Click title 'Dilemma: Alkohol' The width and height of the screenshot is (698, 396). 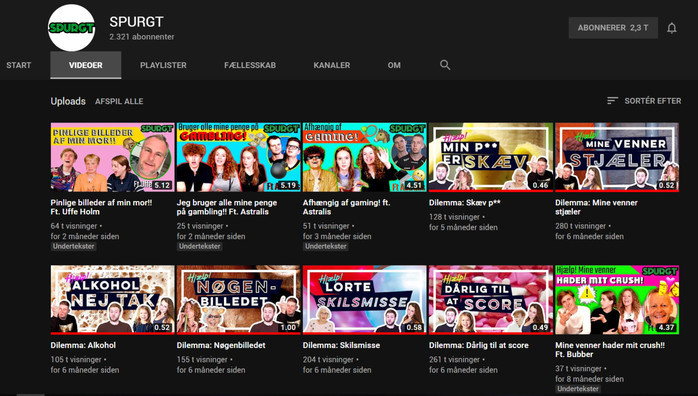[x=83, y=345]
